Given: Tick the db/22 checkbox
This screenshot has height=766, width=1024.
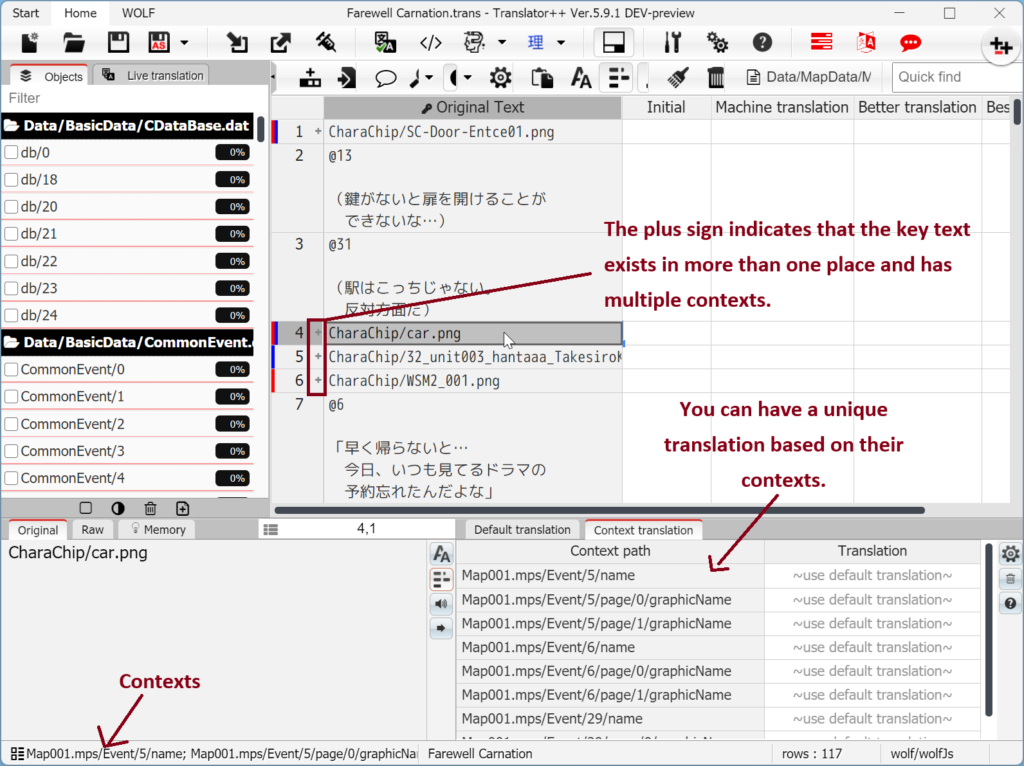Looking at the screenshot, I should pyautogui.click(x=11, y=261).
